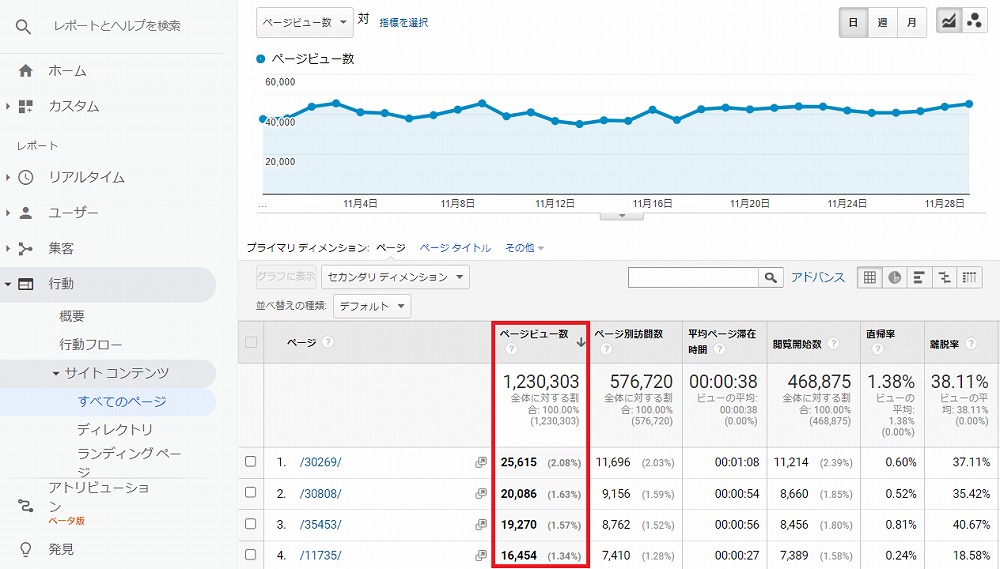Open 概要 under 行動

(72, 316)
